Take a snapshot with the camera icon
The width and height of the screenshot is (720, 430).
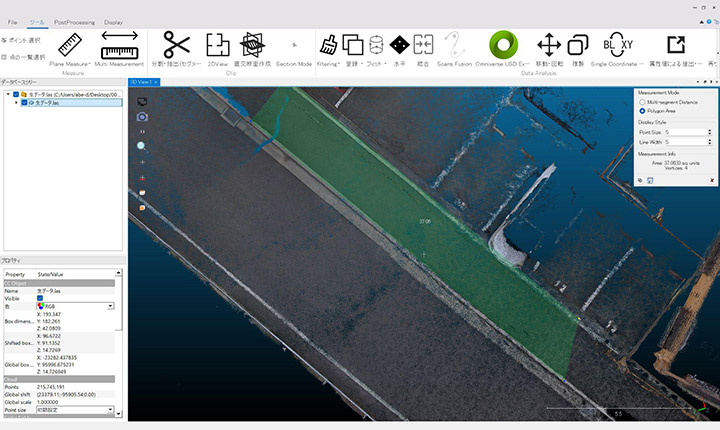coord(142,117)
